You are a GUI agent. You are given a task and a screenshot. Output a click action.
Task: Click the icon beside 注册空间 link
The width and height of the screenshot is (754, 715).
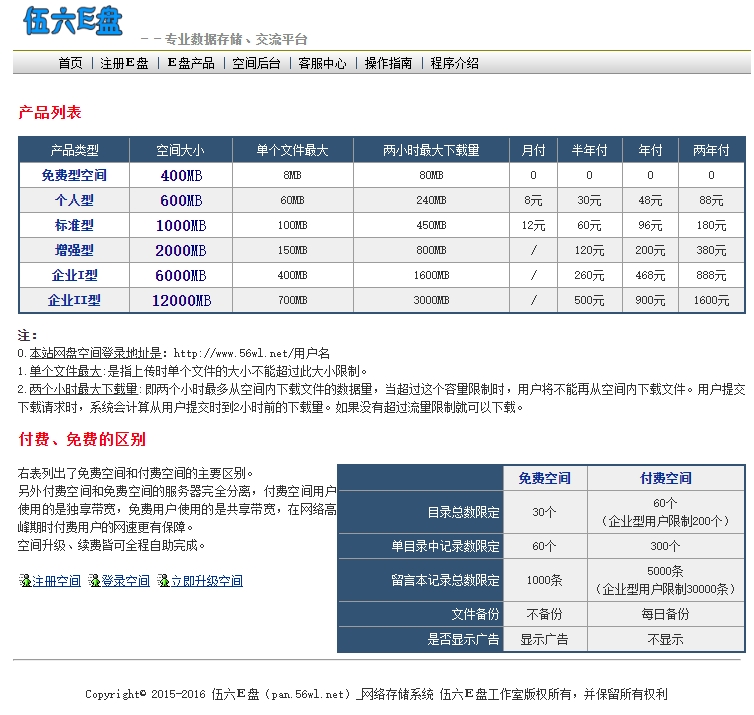coord(25,580)
